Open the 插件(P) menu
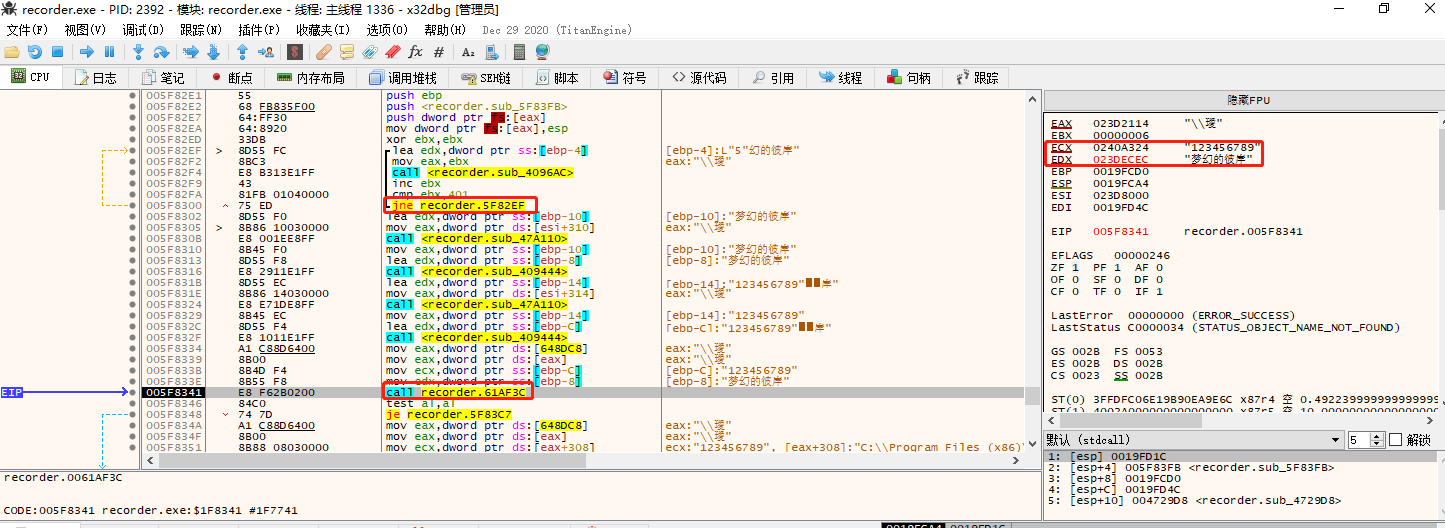 259,30
